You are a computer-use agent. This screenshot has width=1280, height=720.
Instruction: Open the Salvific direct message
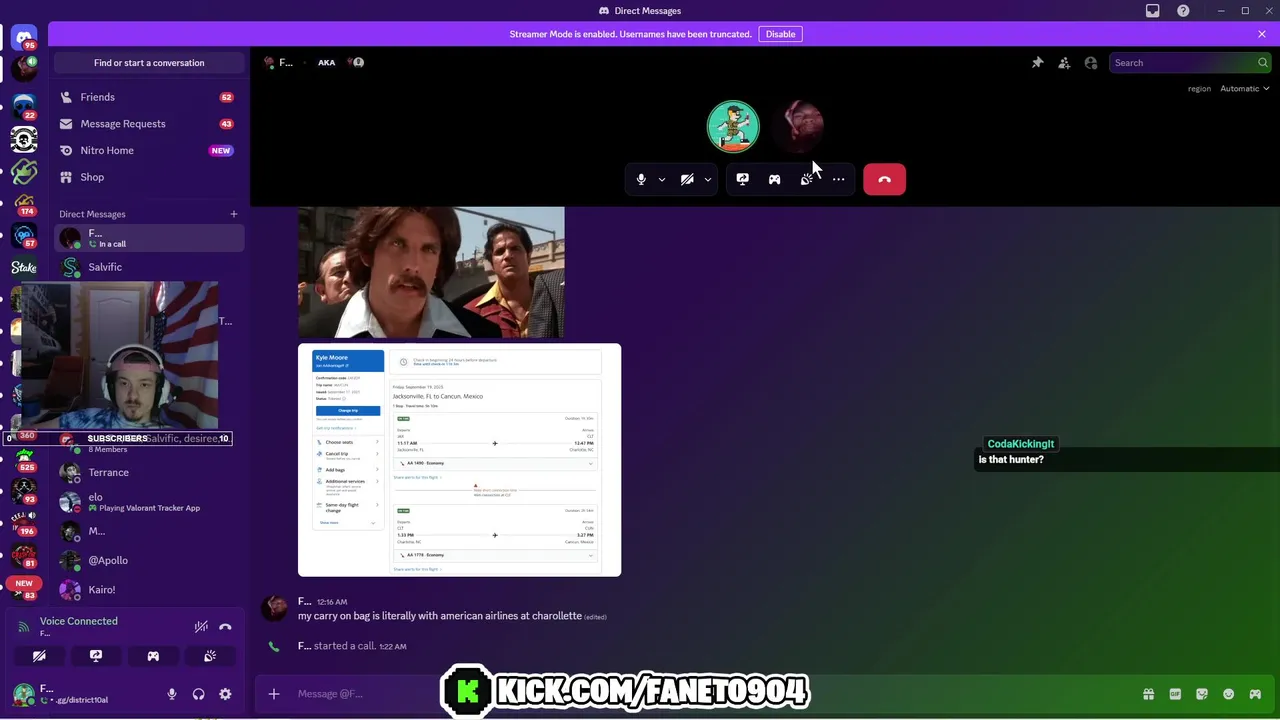coord(149,267)
